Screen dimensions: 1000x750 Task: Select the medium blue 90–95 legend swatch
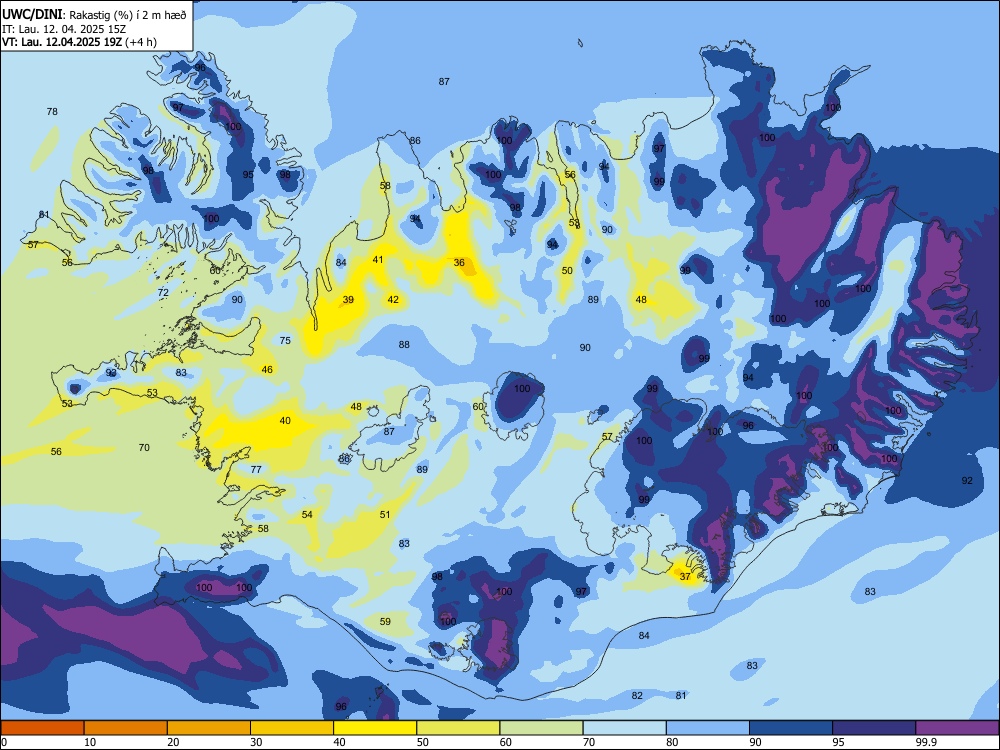pyautogui.click(x=791, y=728)
